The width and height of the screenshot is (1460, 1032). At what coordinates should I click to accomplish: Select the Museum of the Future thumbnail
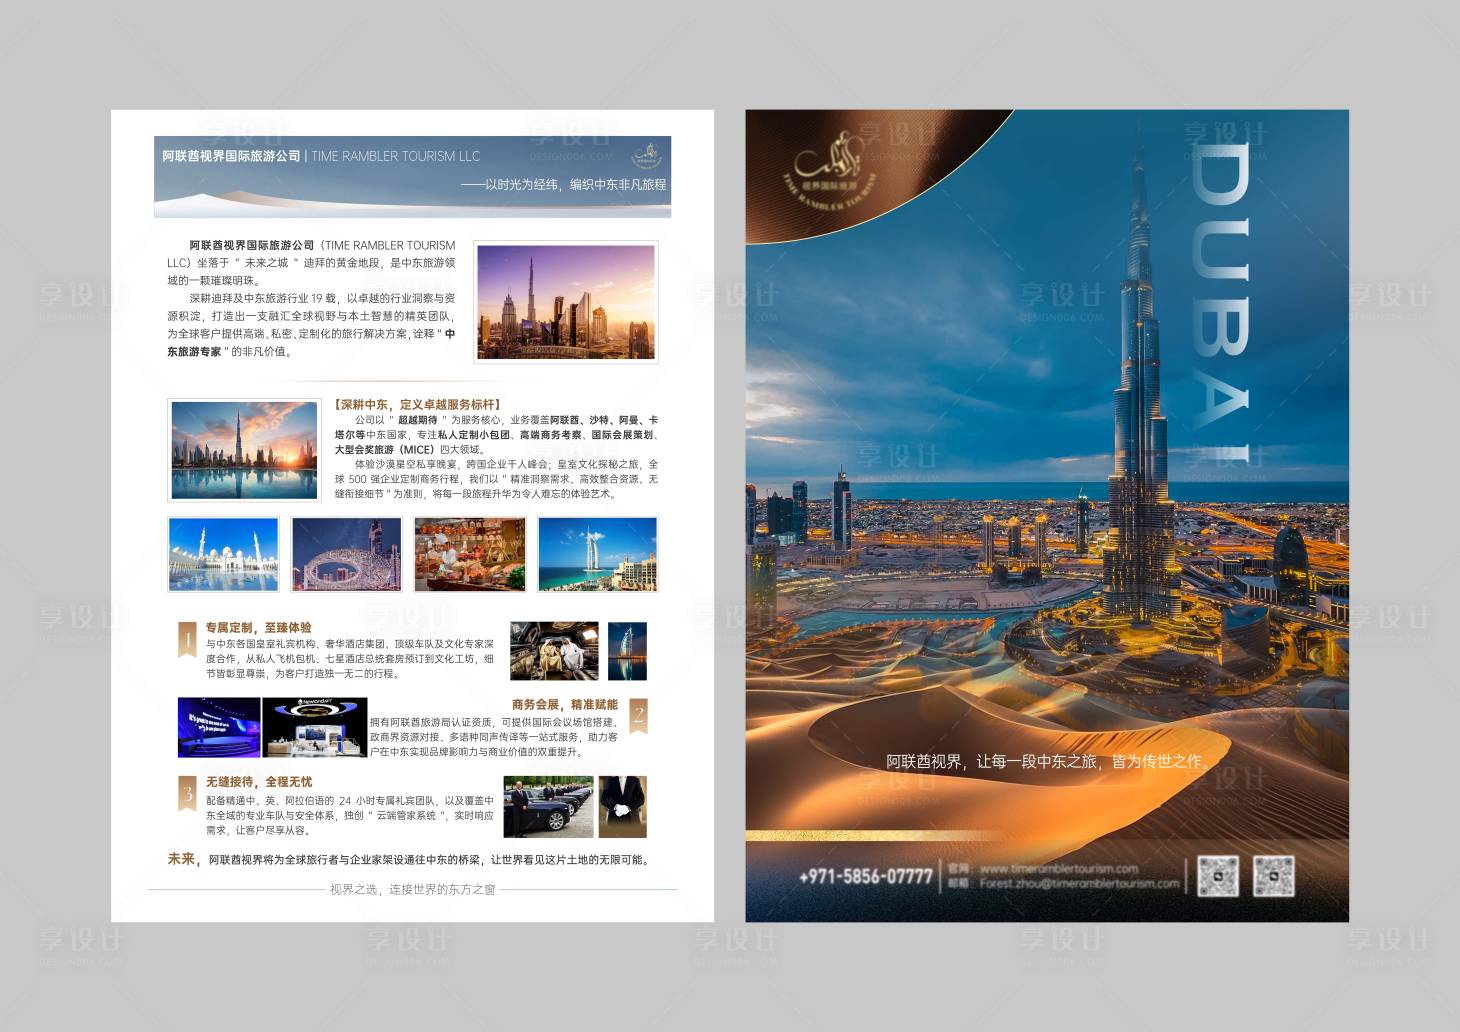[x=346, y=554]
